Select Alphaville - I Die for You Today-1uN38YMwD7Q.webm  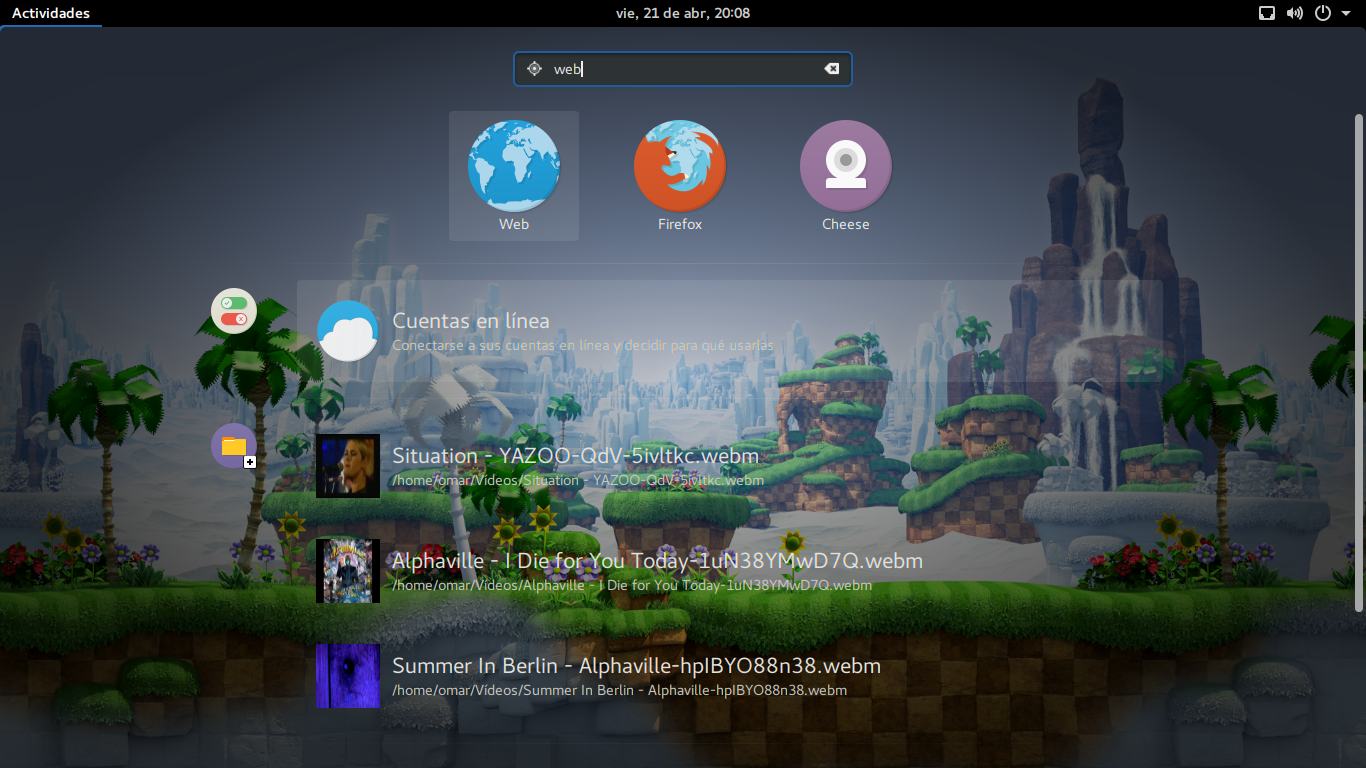[x=657, y=561]
